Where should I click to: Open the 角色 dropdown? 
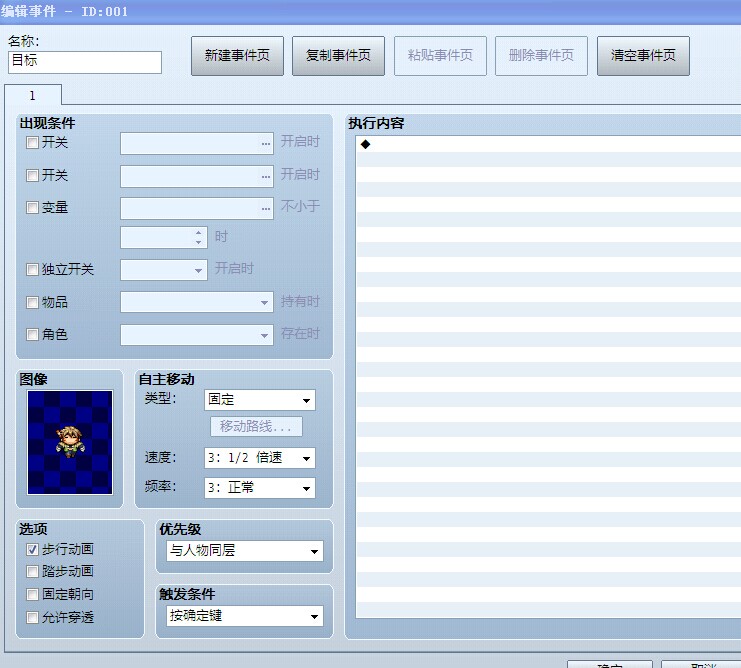click(x=197, y=335)
